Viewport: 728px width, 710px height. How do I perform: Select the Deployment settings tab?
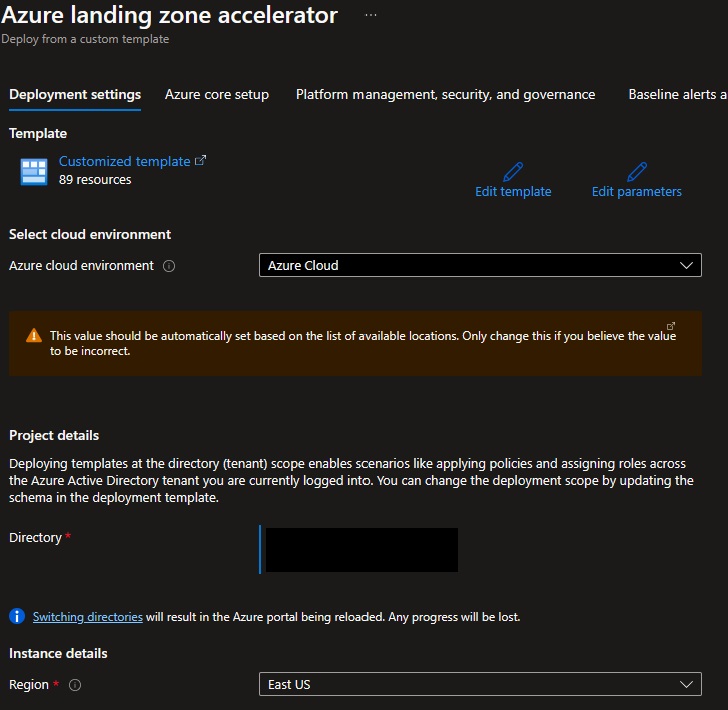(75, 95)
